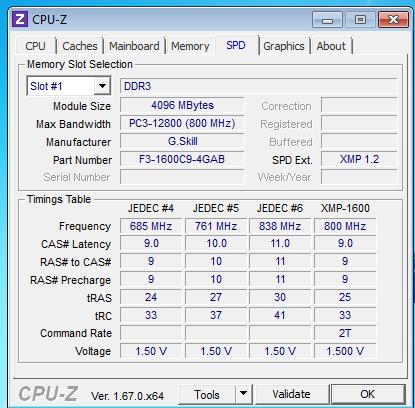The height and width of the screenshot is (408, 415).
Task: Click the Max Bandwidth label
Action: [x=73, y=124]
